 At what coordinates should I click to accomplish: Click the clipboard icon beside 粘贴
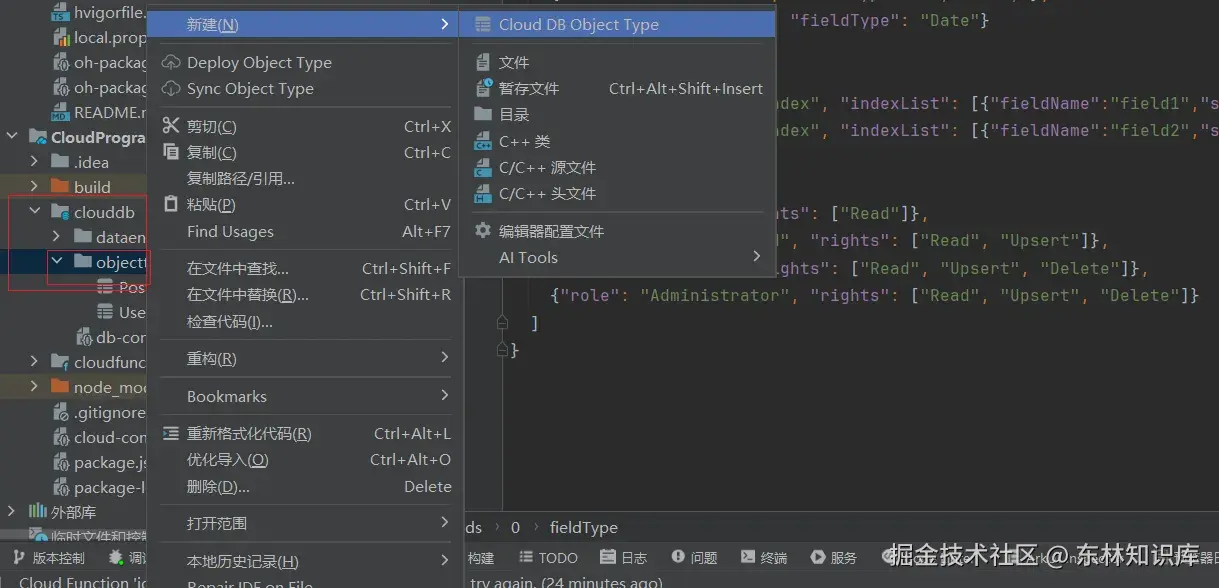click(170, 204)
